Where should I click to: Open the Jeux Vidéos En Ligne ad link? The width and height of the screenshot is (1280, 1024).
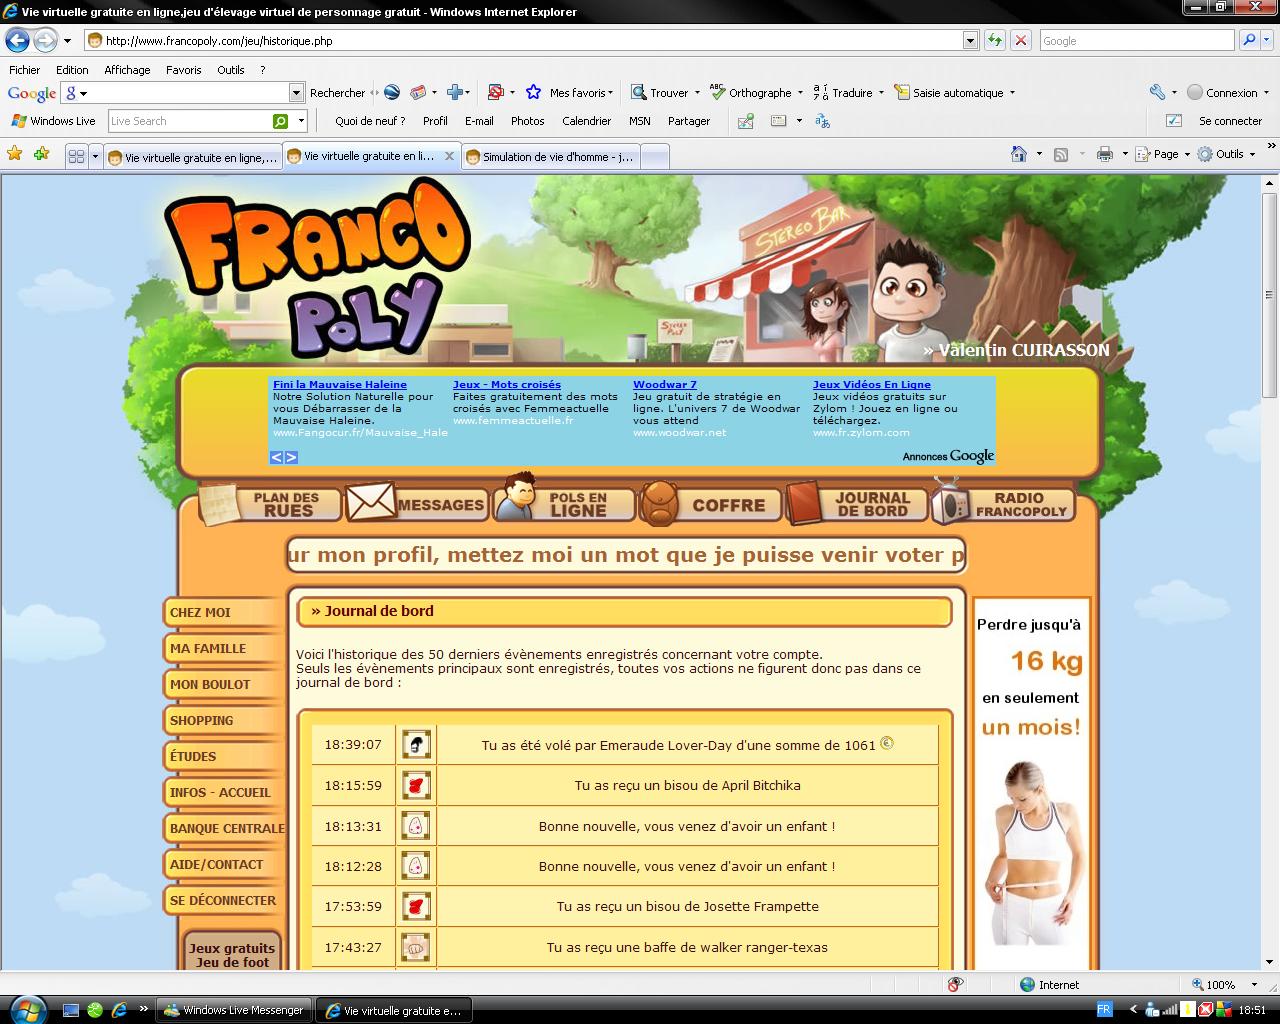pyautogui.click(x=872, y=384)
